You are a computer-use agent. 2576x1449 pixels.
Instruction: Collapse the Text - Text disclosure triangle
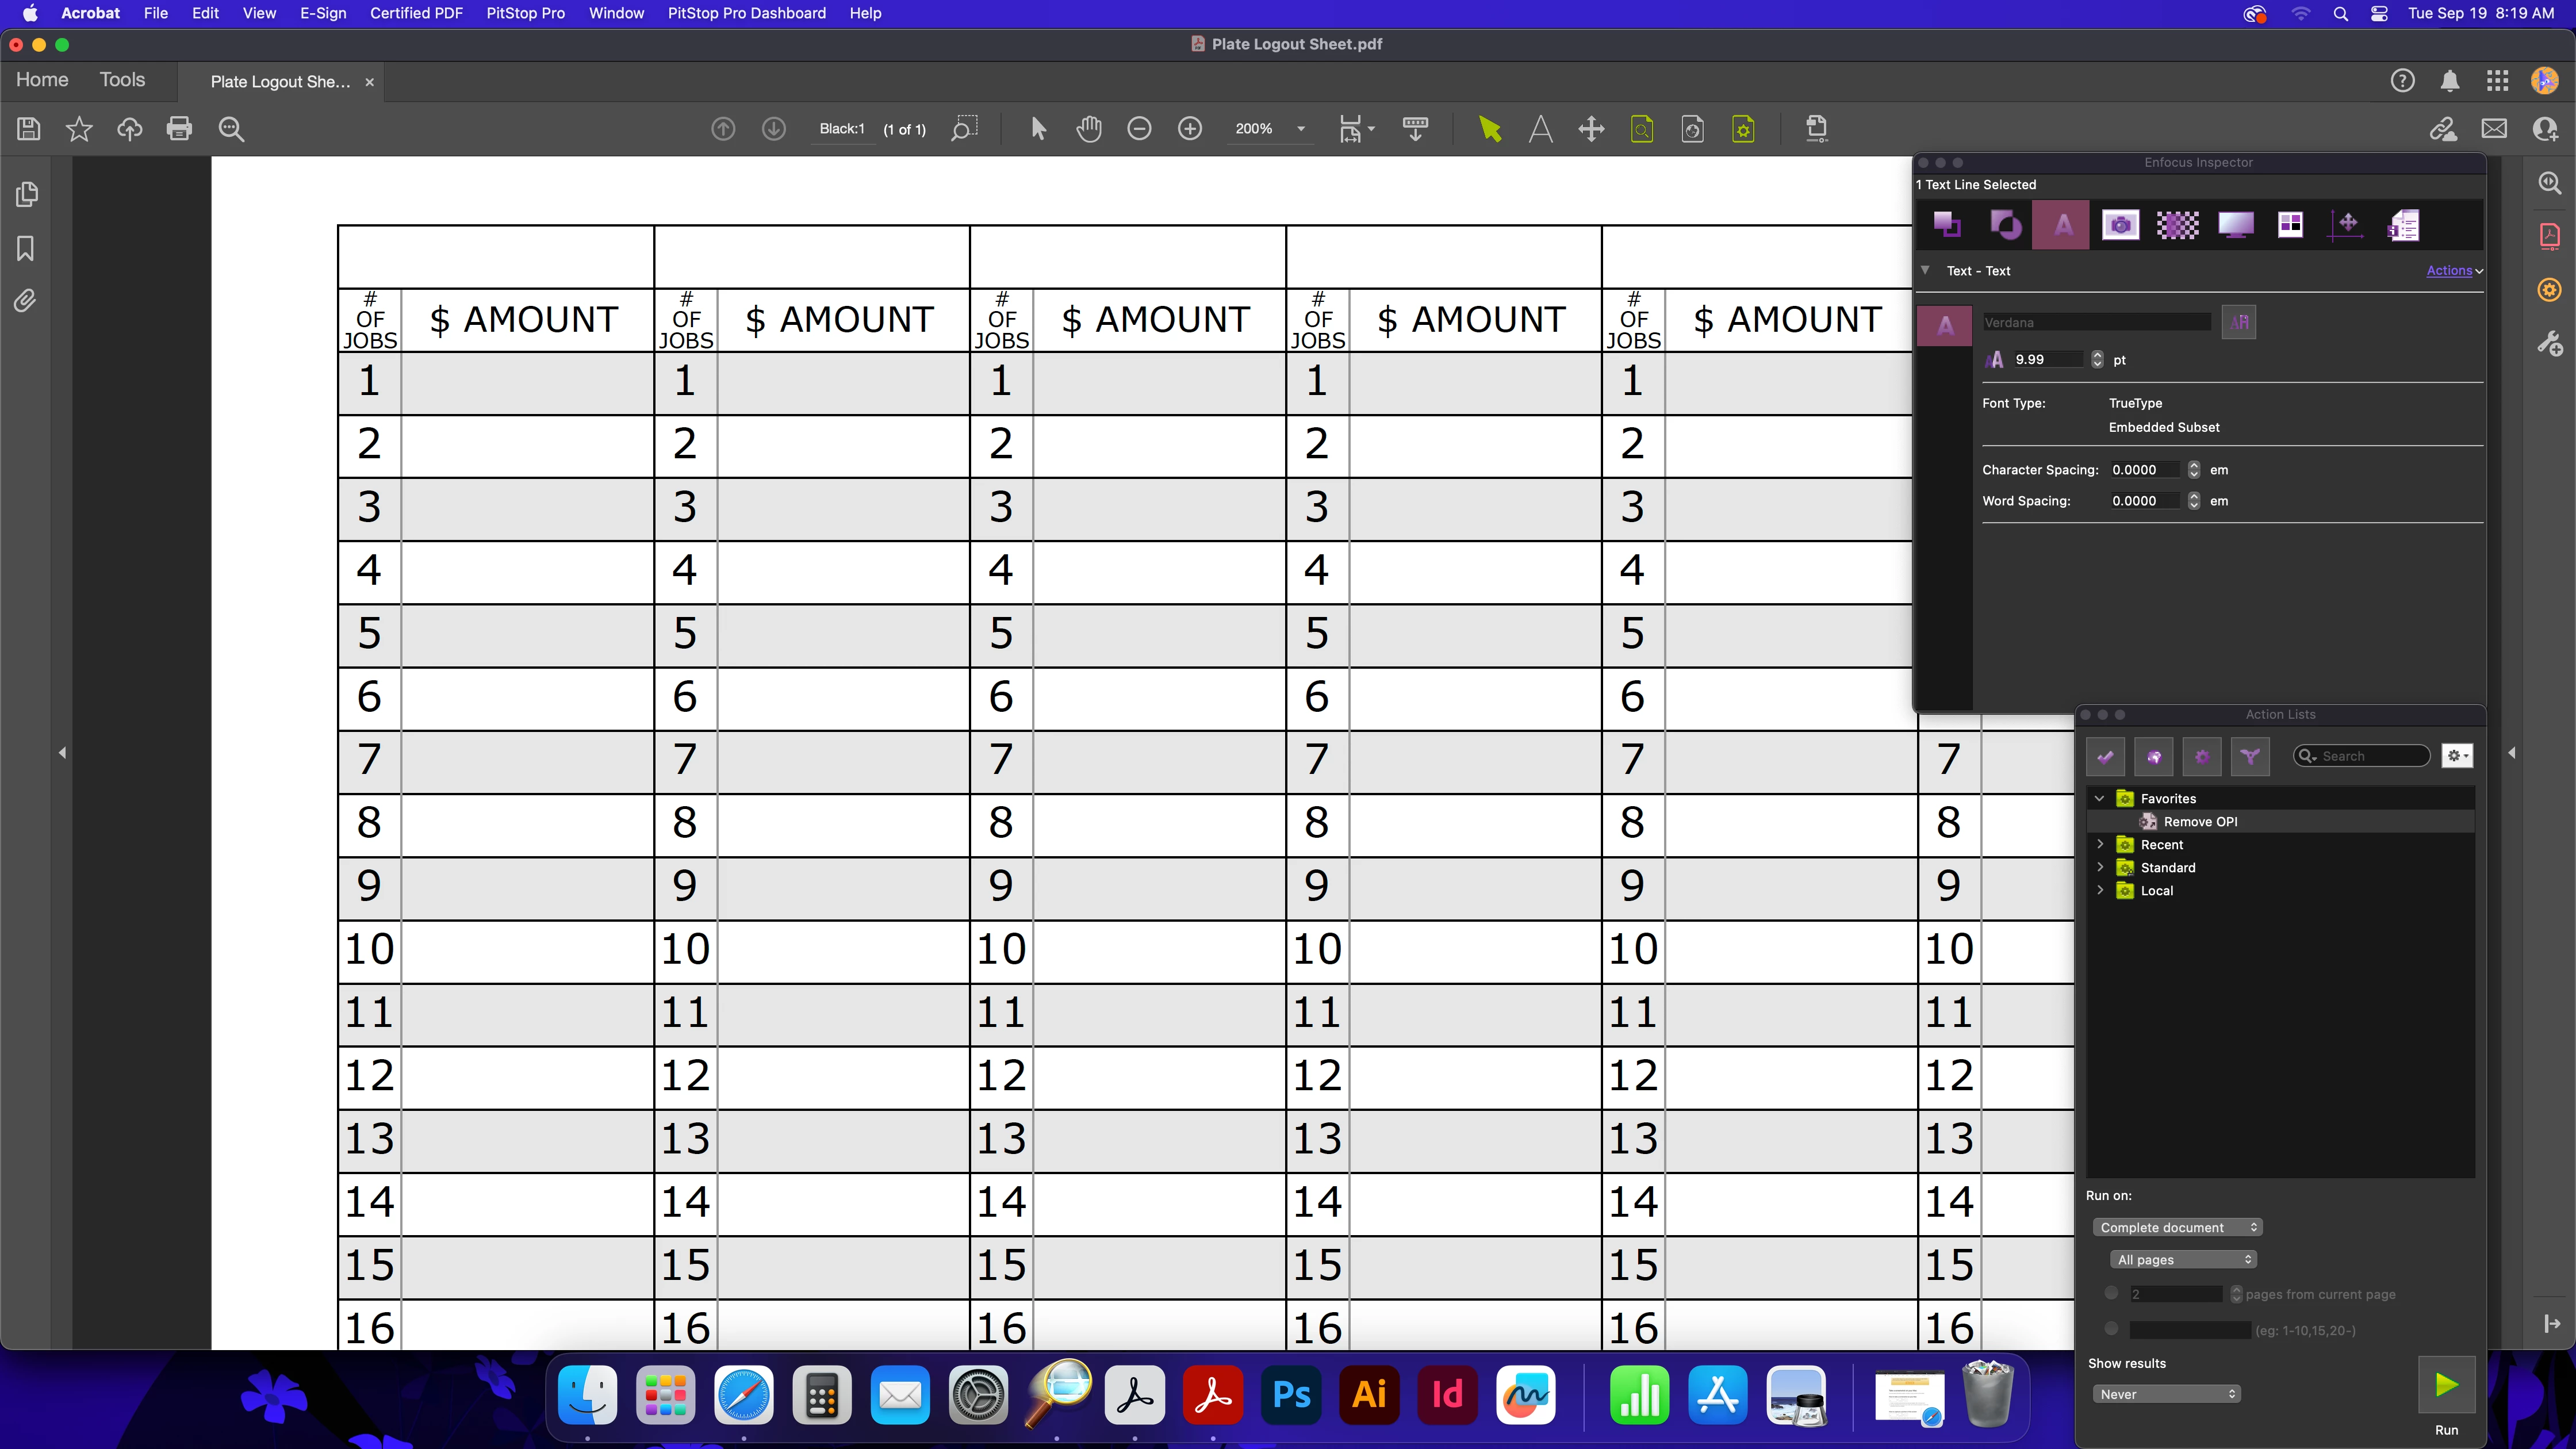[x=1925, y=270]
